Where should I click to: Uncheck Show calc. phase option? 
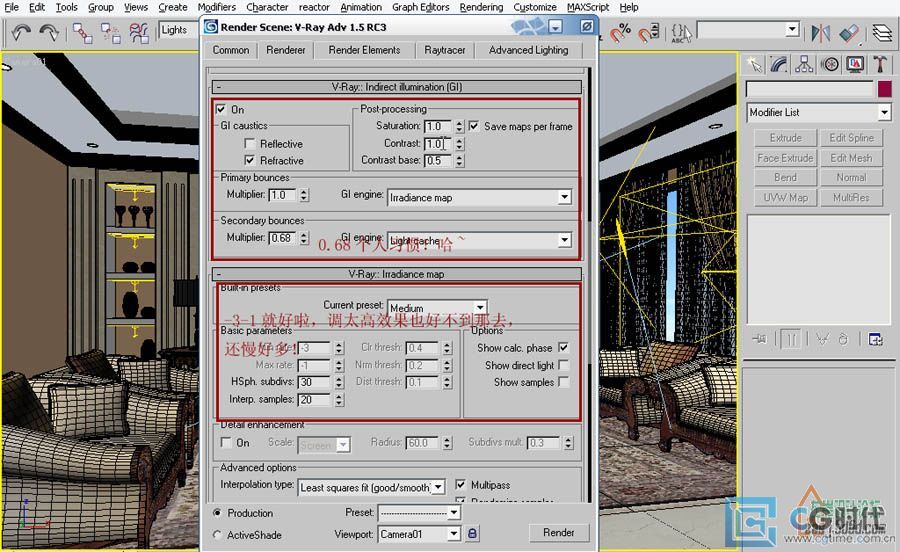pos(564,347)
